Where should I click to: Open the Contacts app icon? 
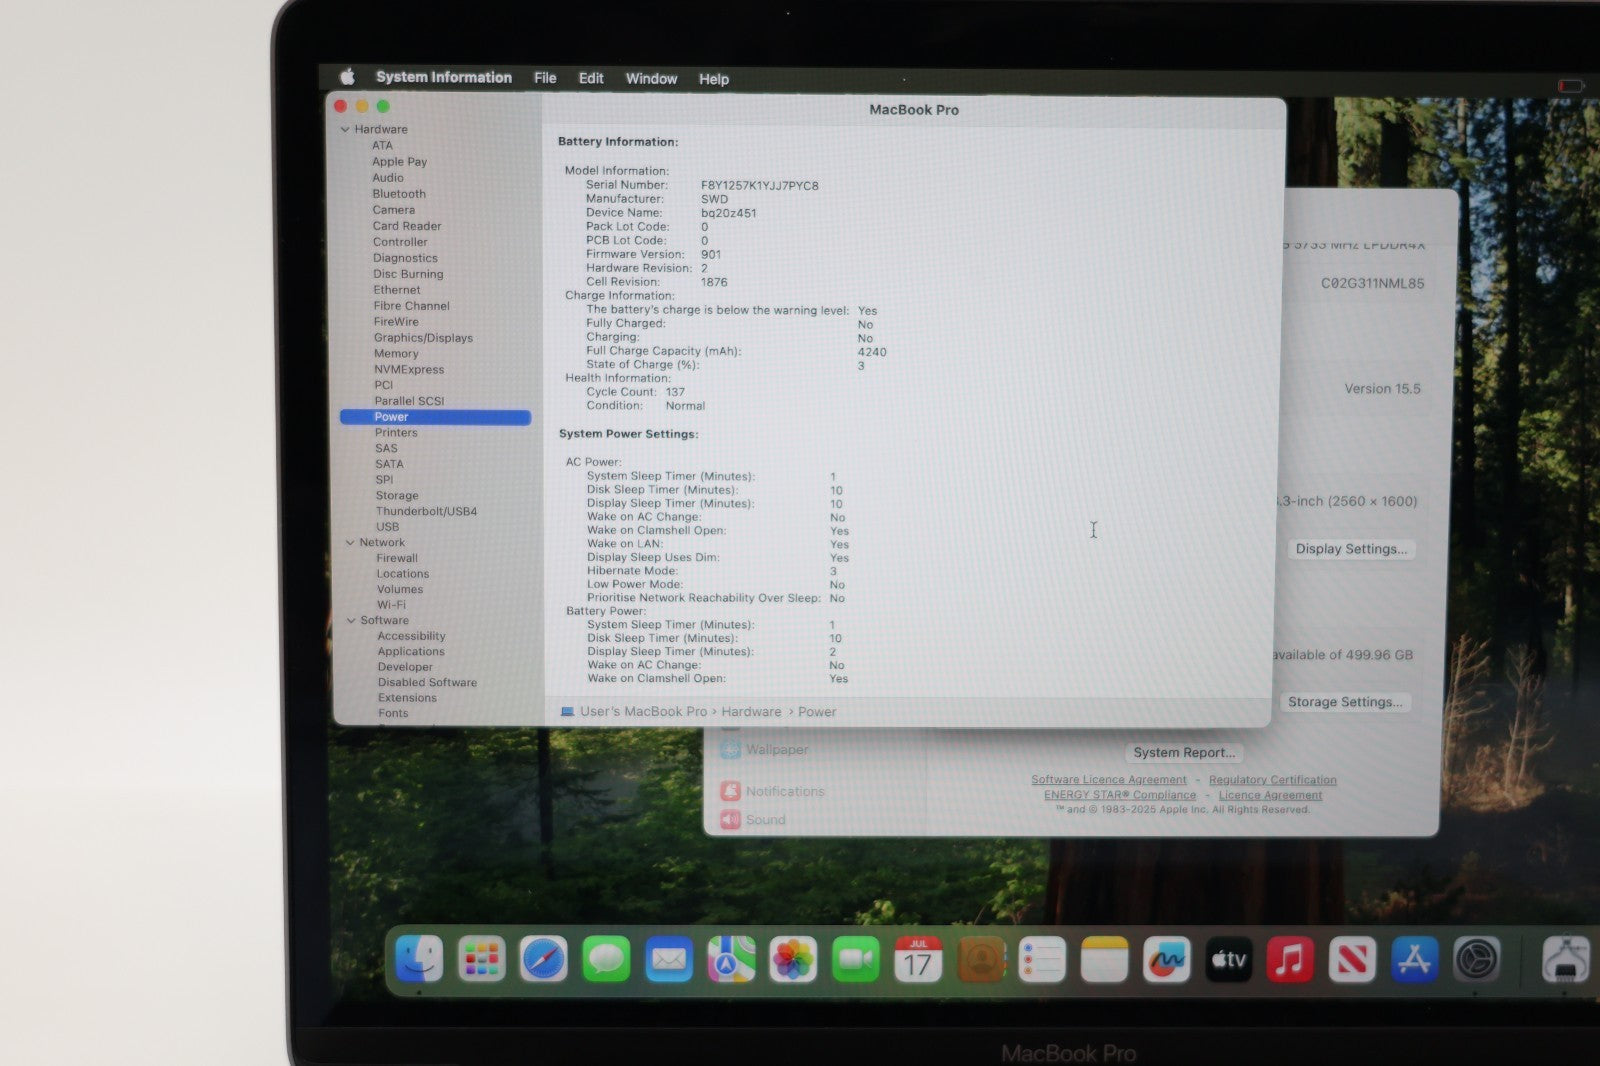point(980,961)
